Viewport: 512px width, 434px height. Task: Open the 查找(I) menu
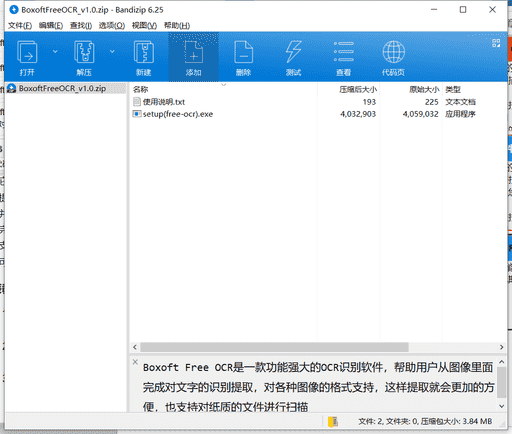point(81,25)
